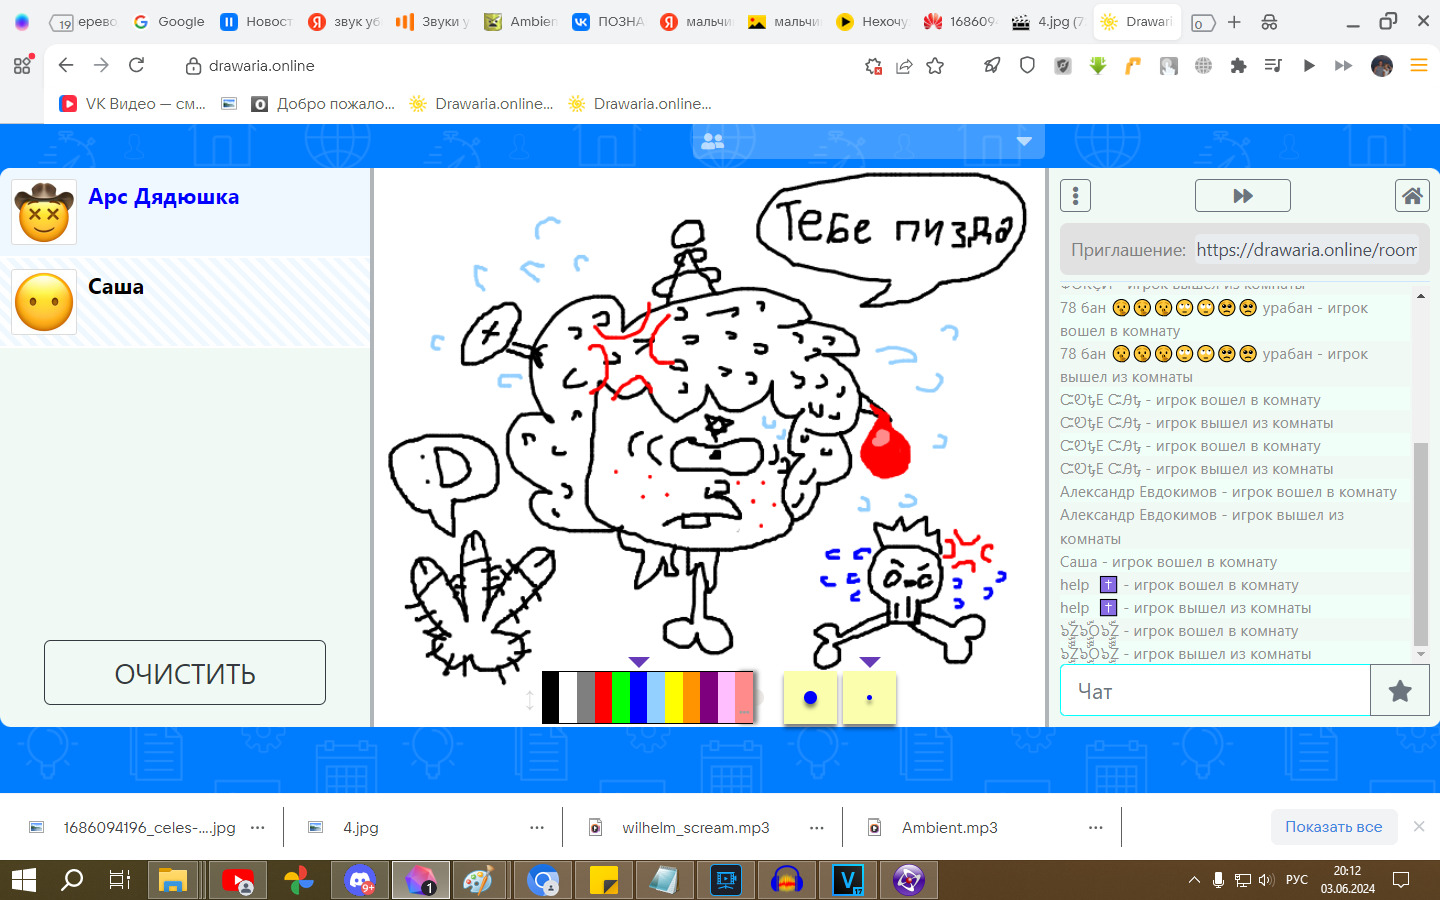The height and width of the screenshot is (900, 1440).
Task: Switch to the Нехочу tab
Action: click(x=872, y=22)
